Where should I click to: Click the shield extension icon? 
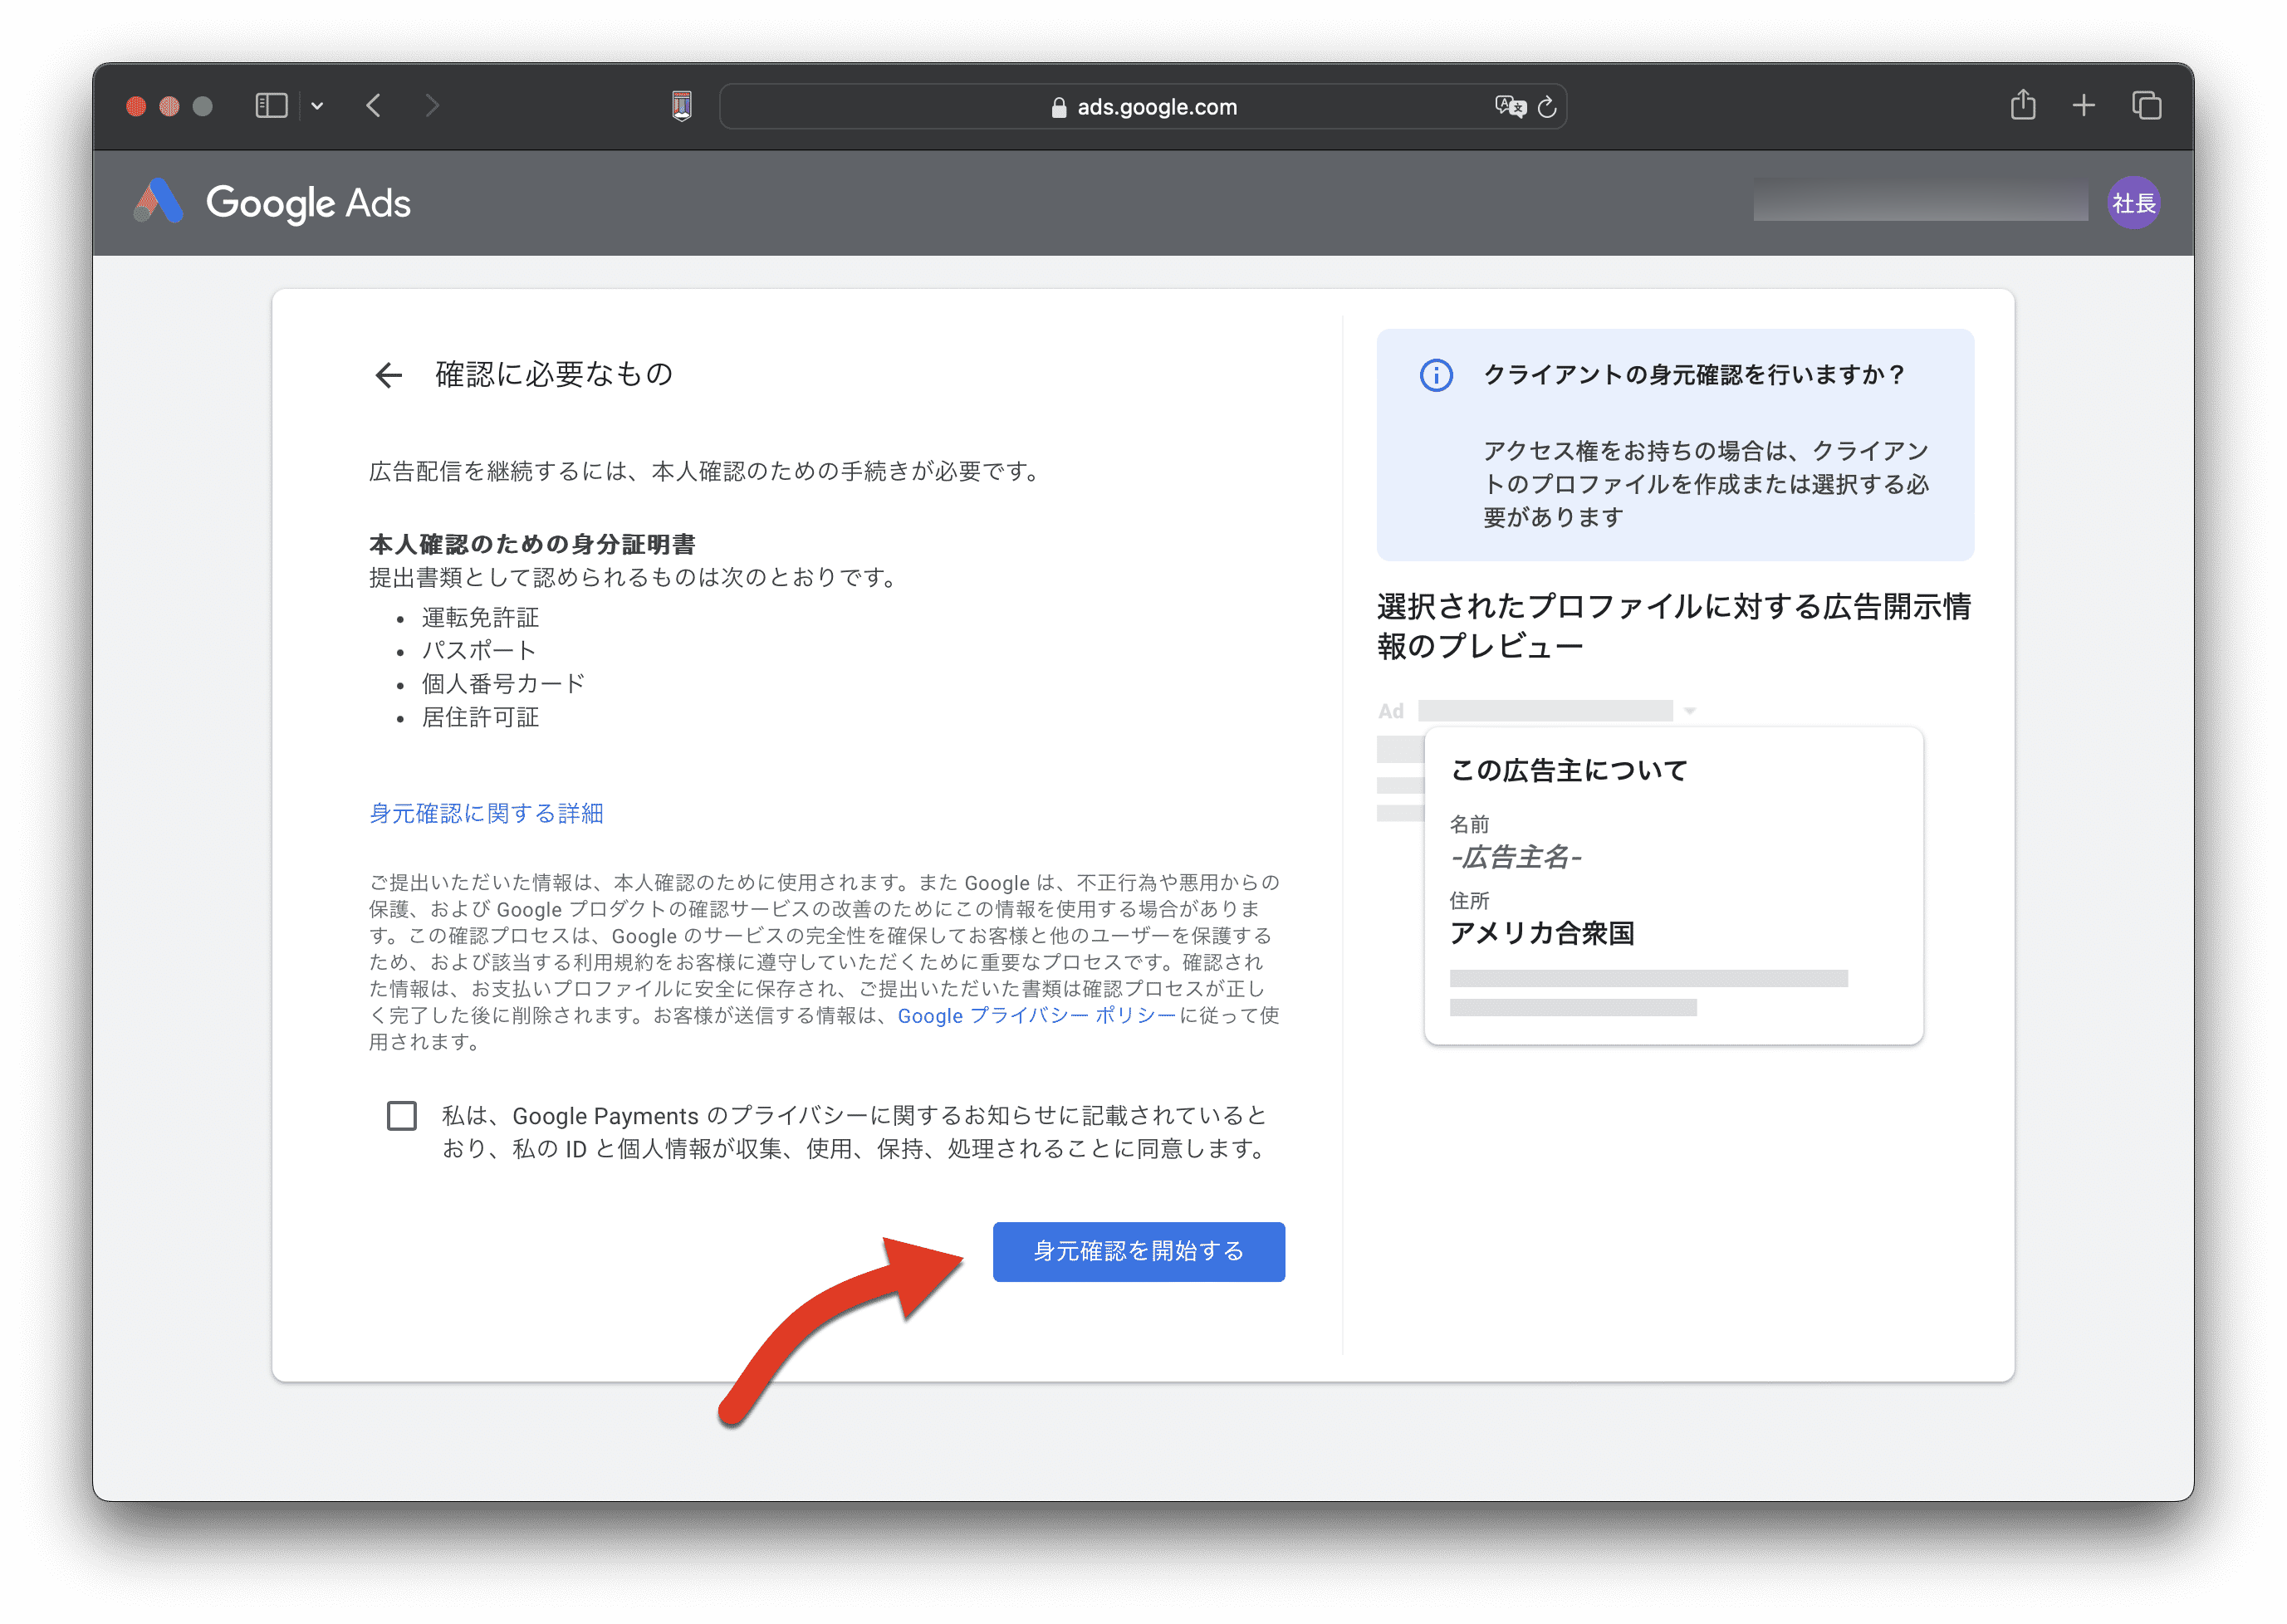(682, 106)
